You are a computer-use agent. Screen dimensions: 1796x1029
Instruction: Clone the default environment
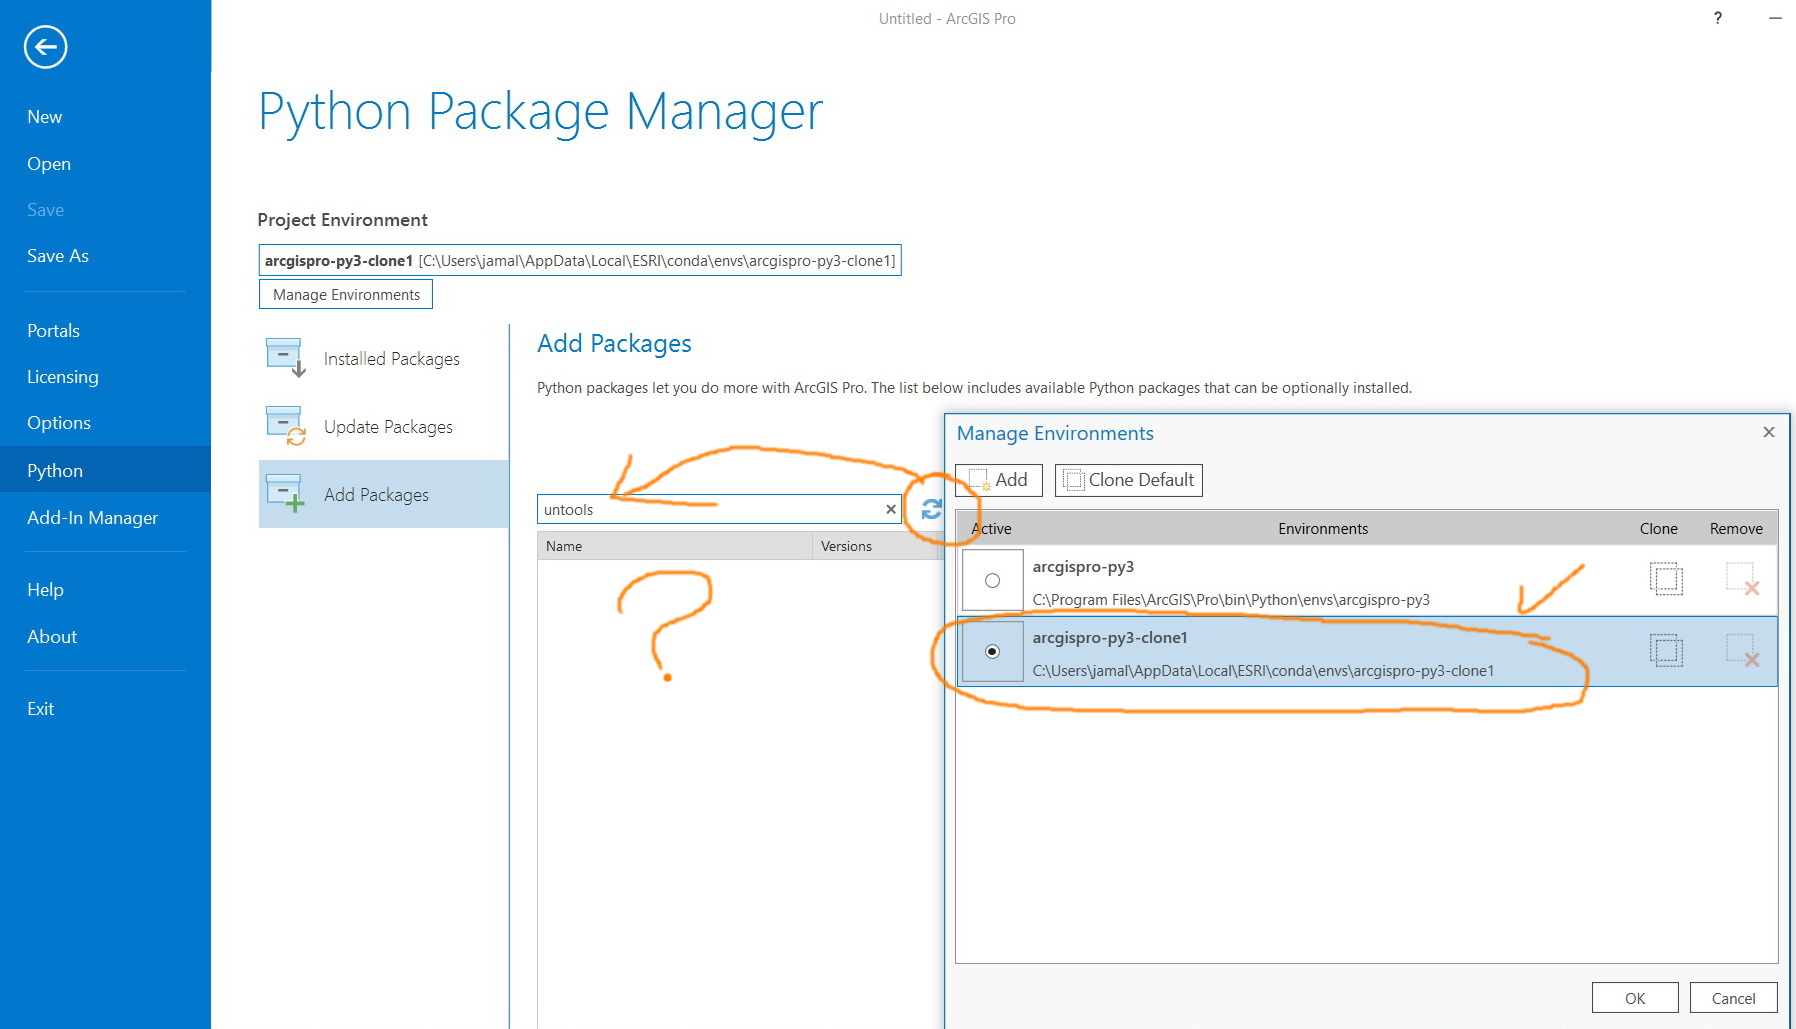tap(1128, 480)
